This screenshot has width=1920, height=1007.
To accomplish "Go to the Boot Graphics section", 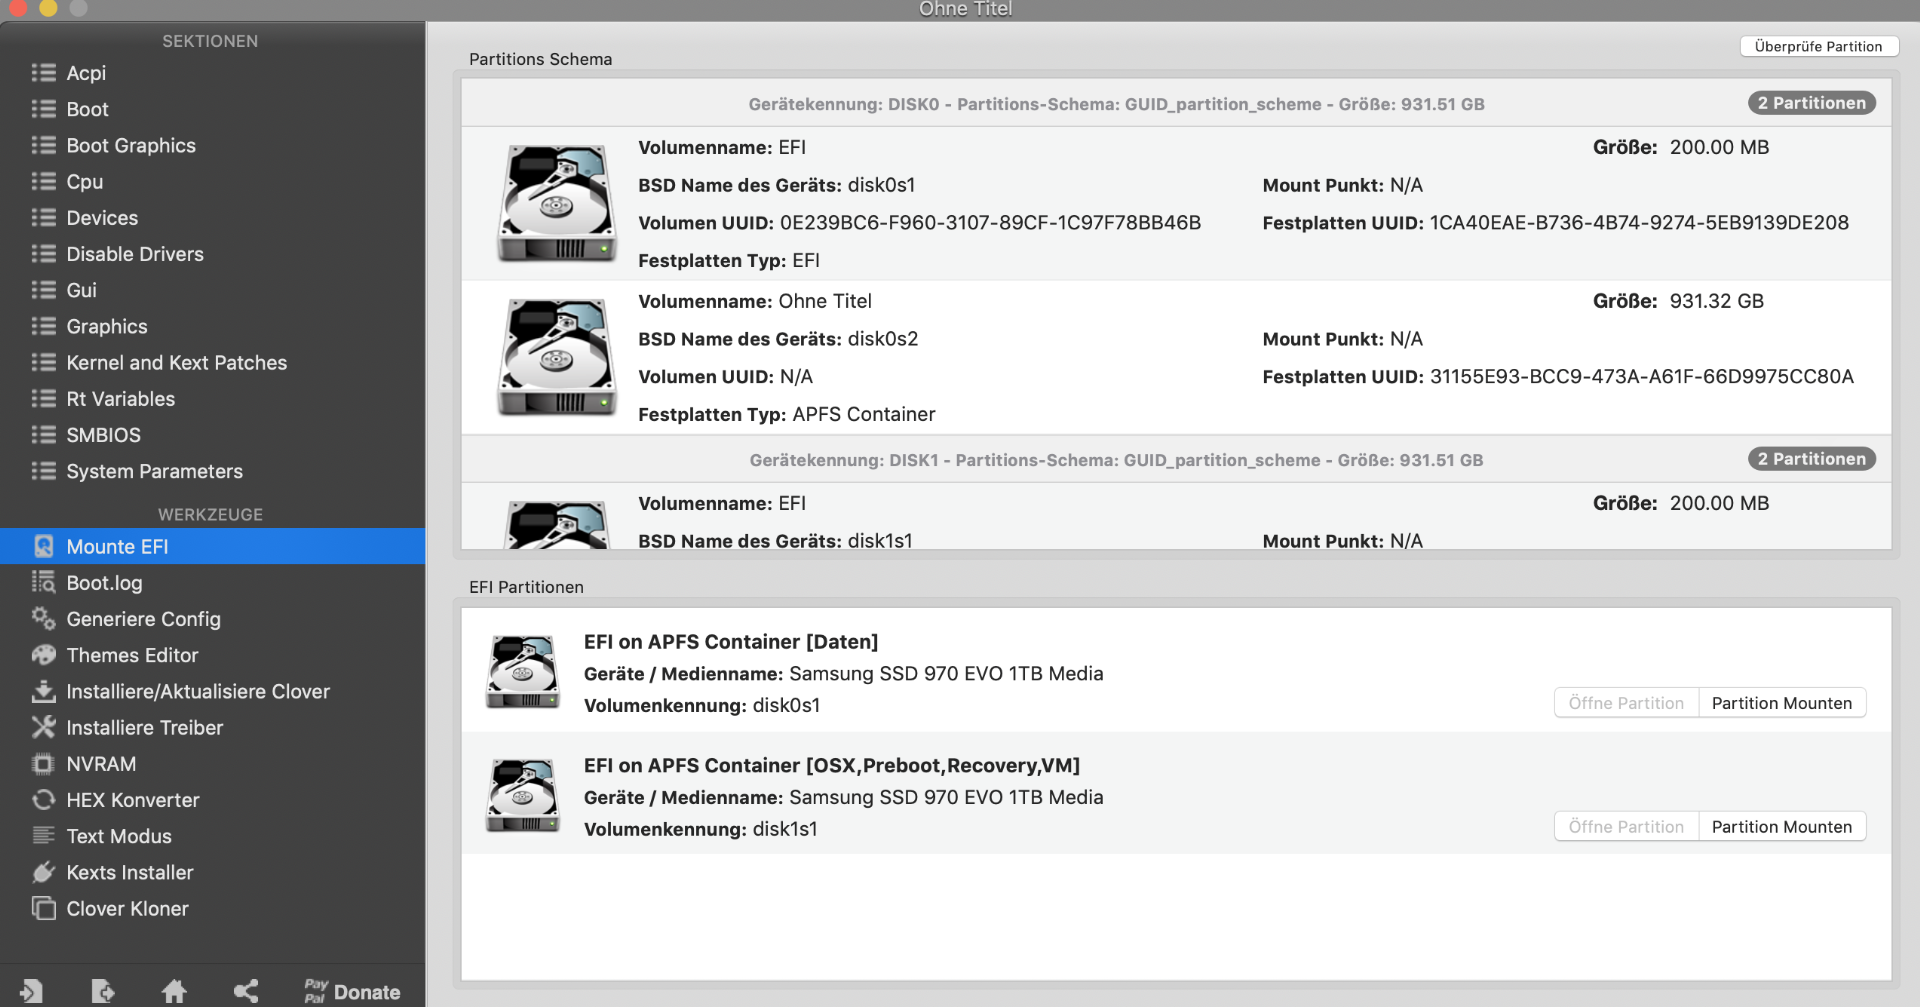I will point(212,145).
